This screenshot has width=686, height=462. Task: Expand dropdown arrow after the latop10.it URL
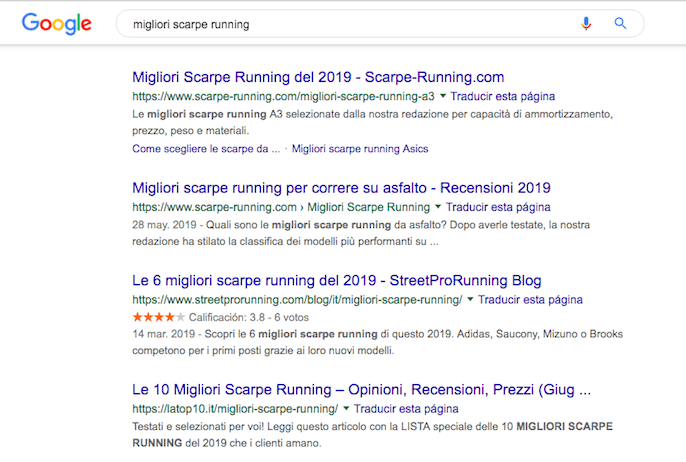pyautogui.click(x=346, y=408)
